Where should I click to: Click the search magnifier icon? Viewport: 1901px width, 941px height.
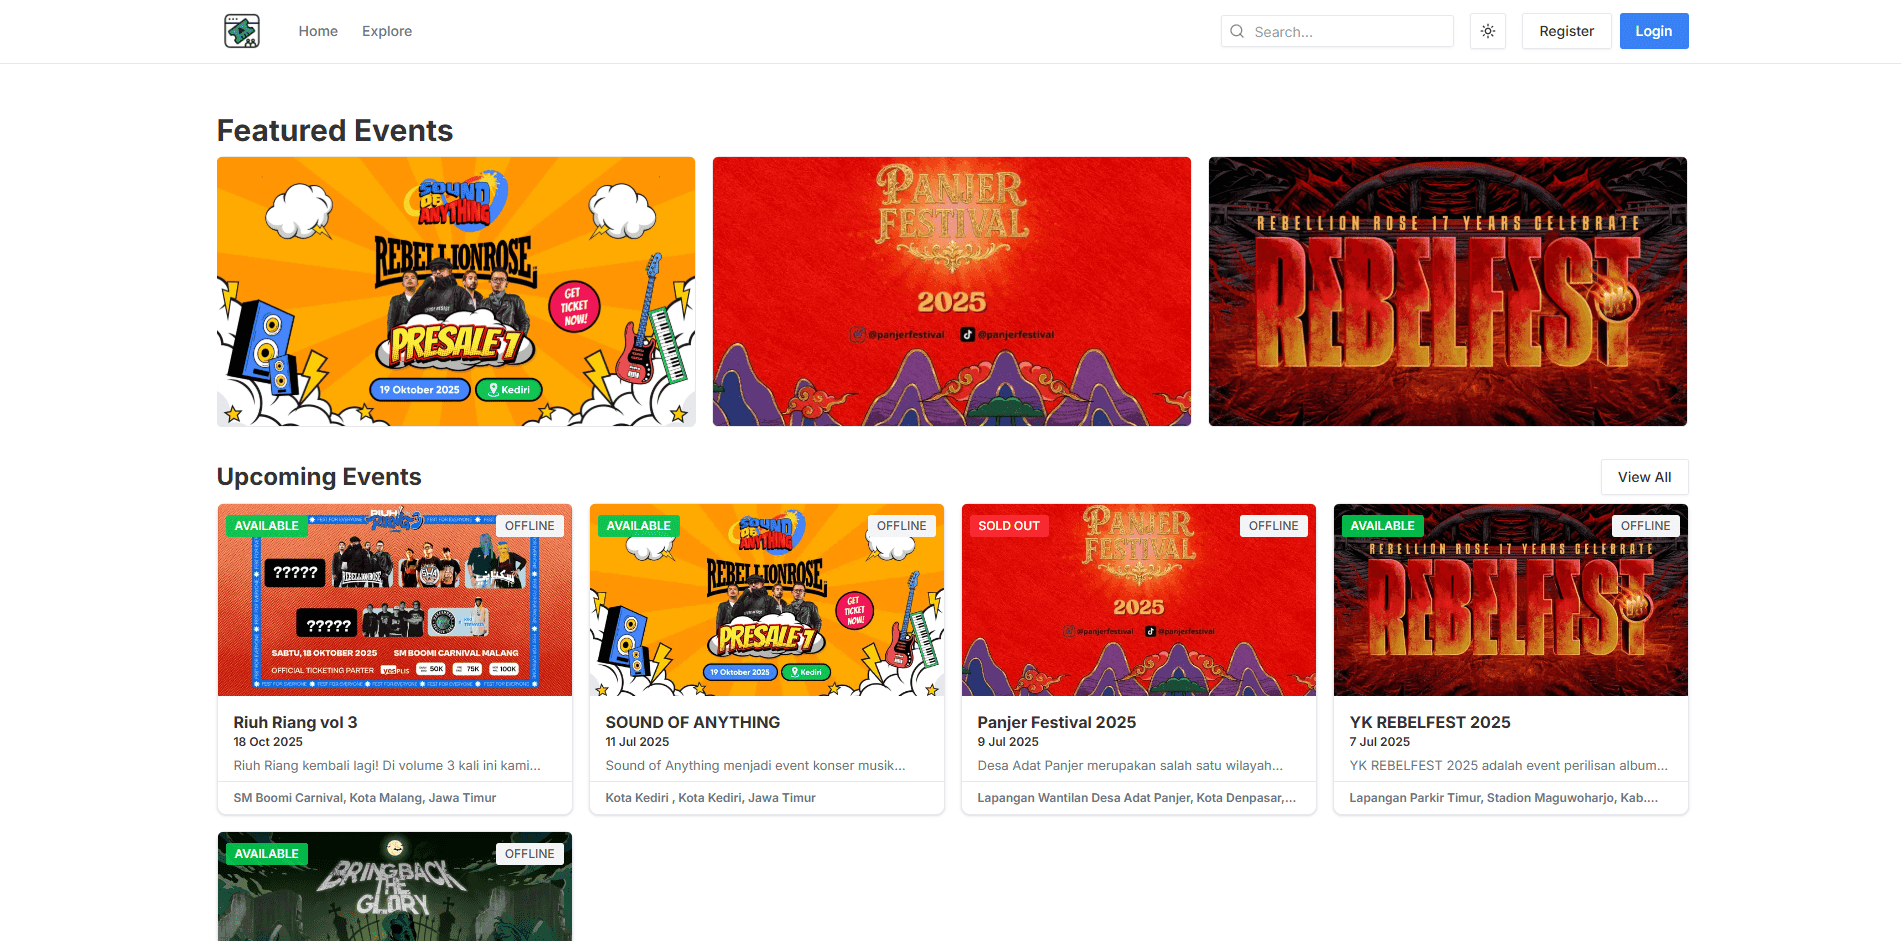point(1237,31)
